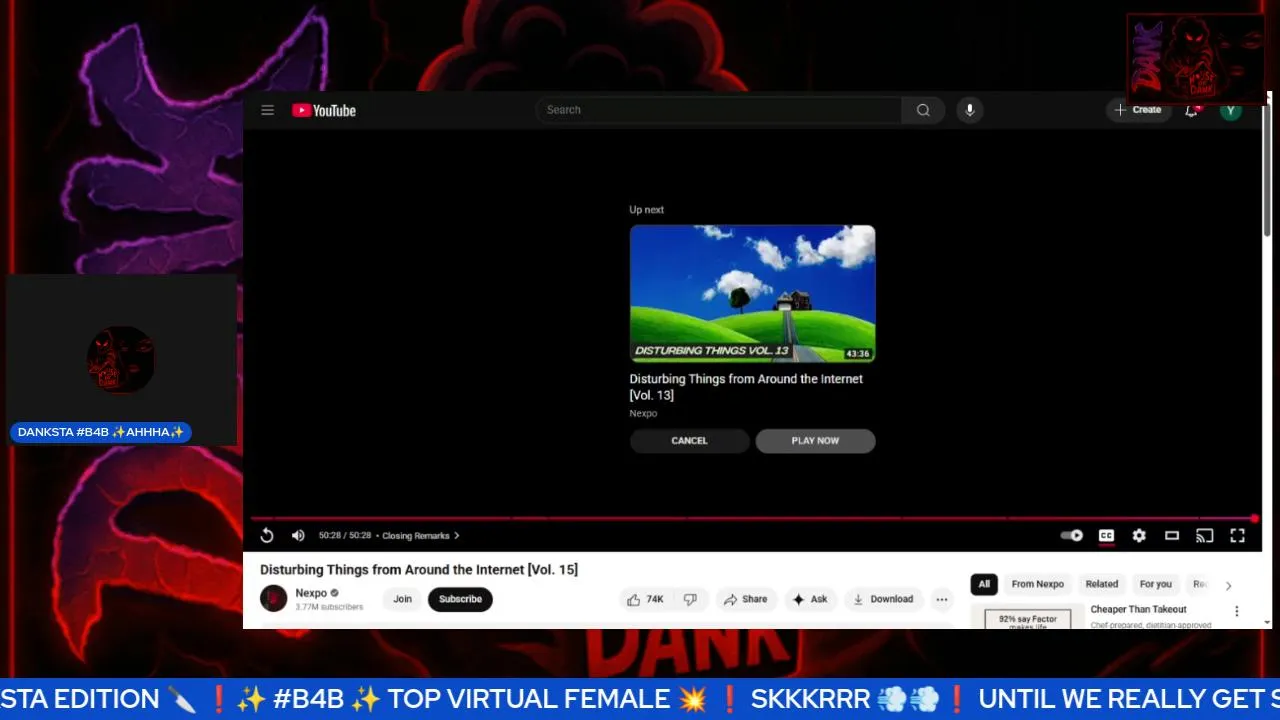Viewport: 1280px width, 720px height.
Task: Enter full screen mode
Action: click(x=1237, y=536)
